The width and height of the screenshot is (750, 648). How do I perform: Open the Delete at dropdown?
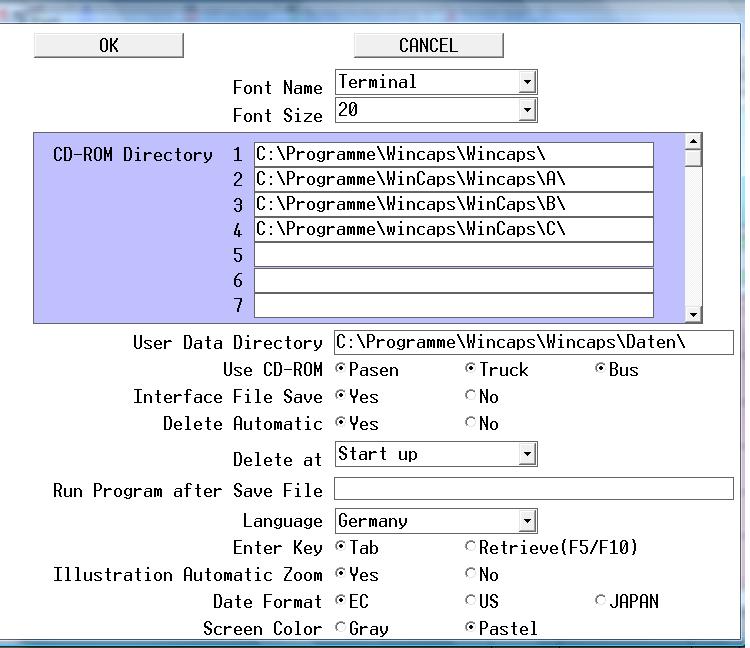527,454
